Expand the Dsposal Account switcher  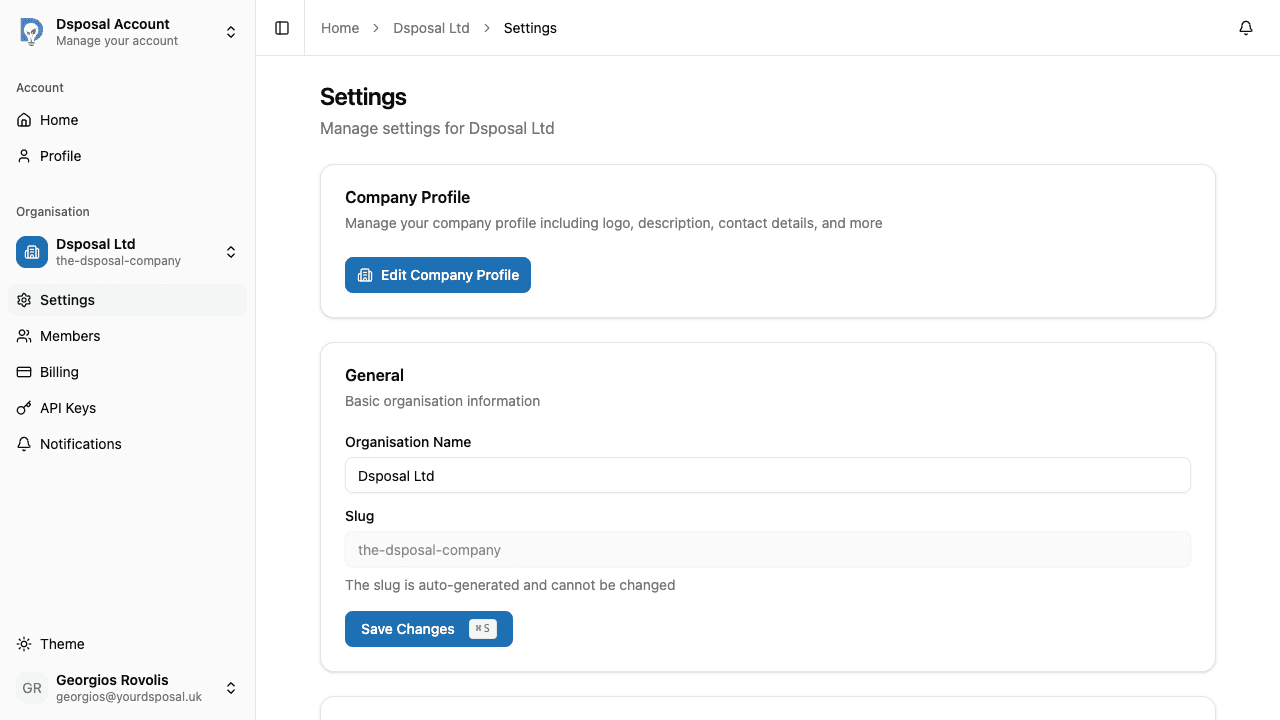tap(231, 31)
